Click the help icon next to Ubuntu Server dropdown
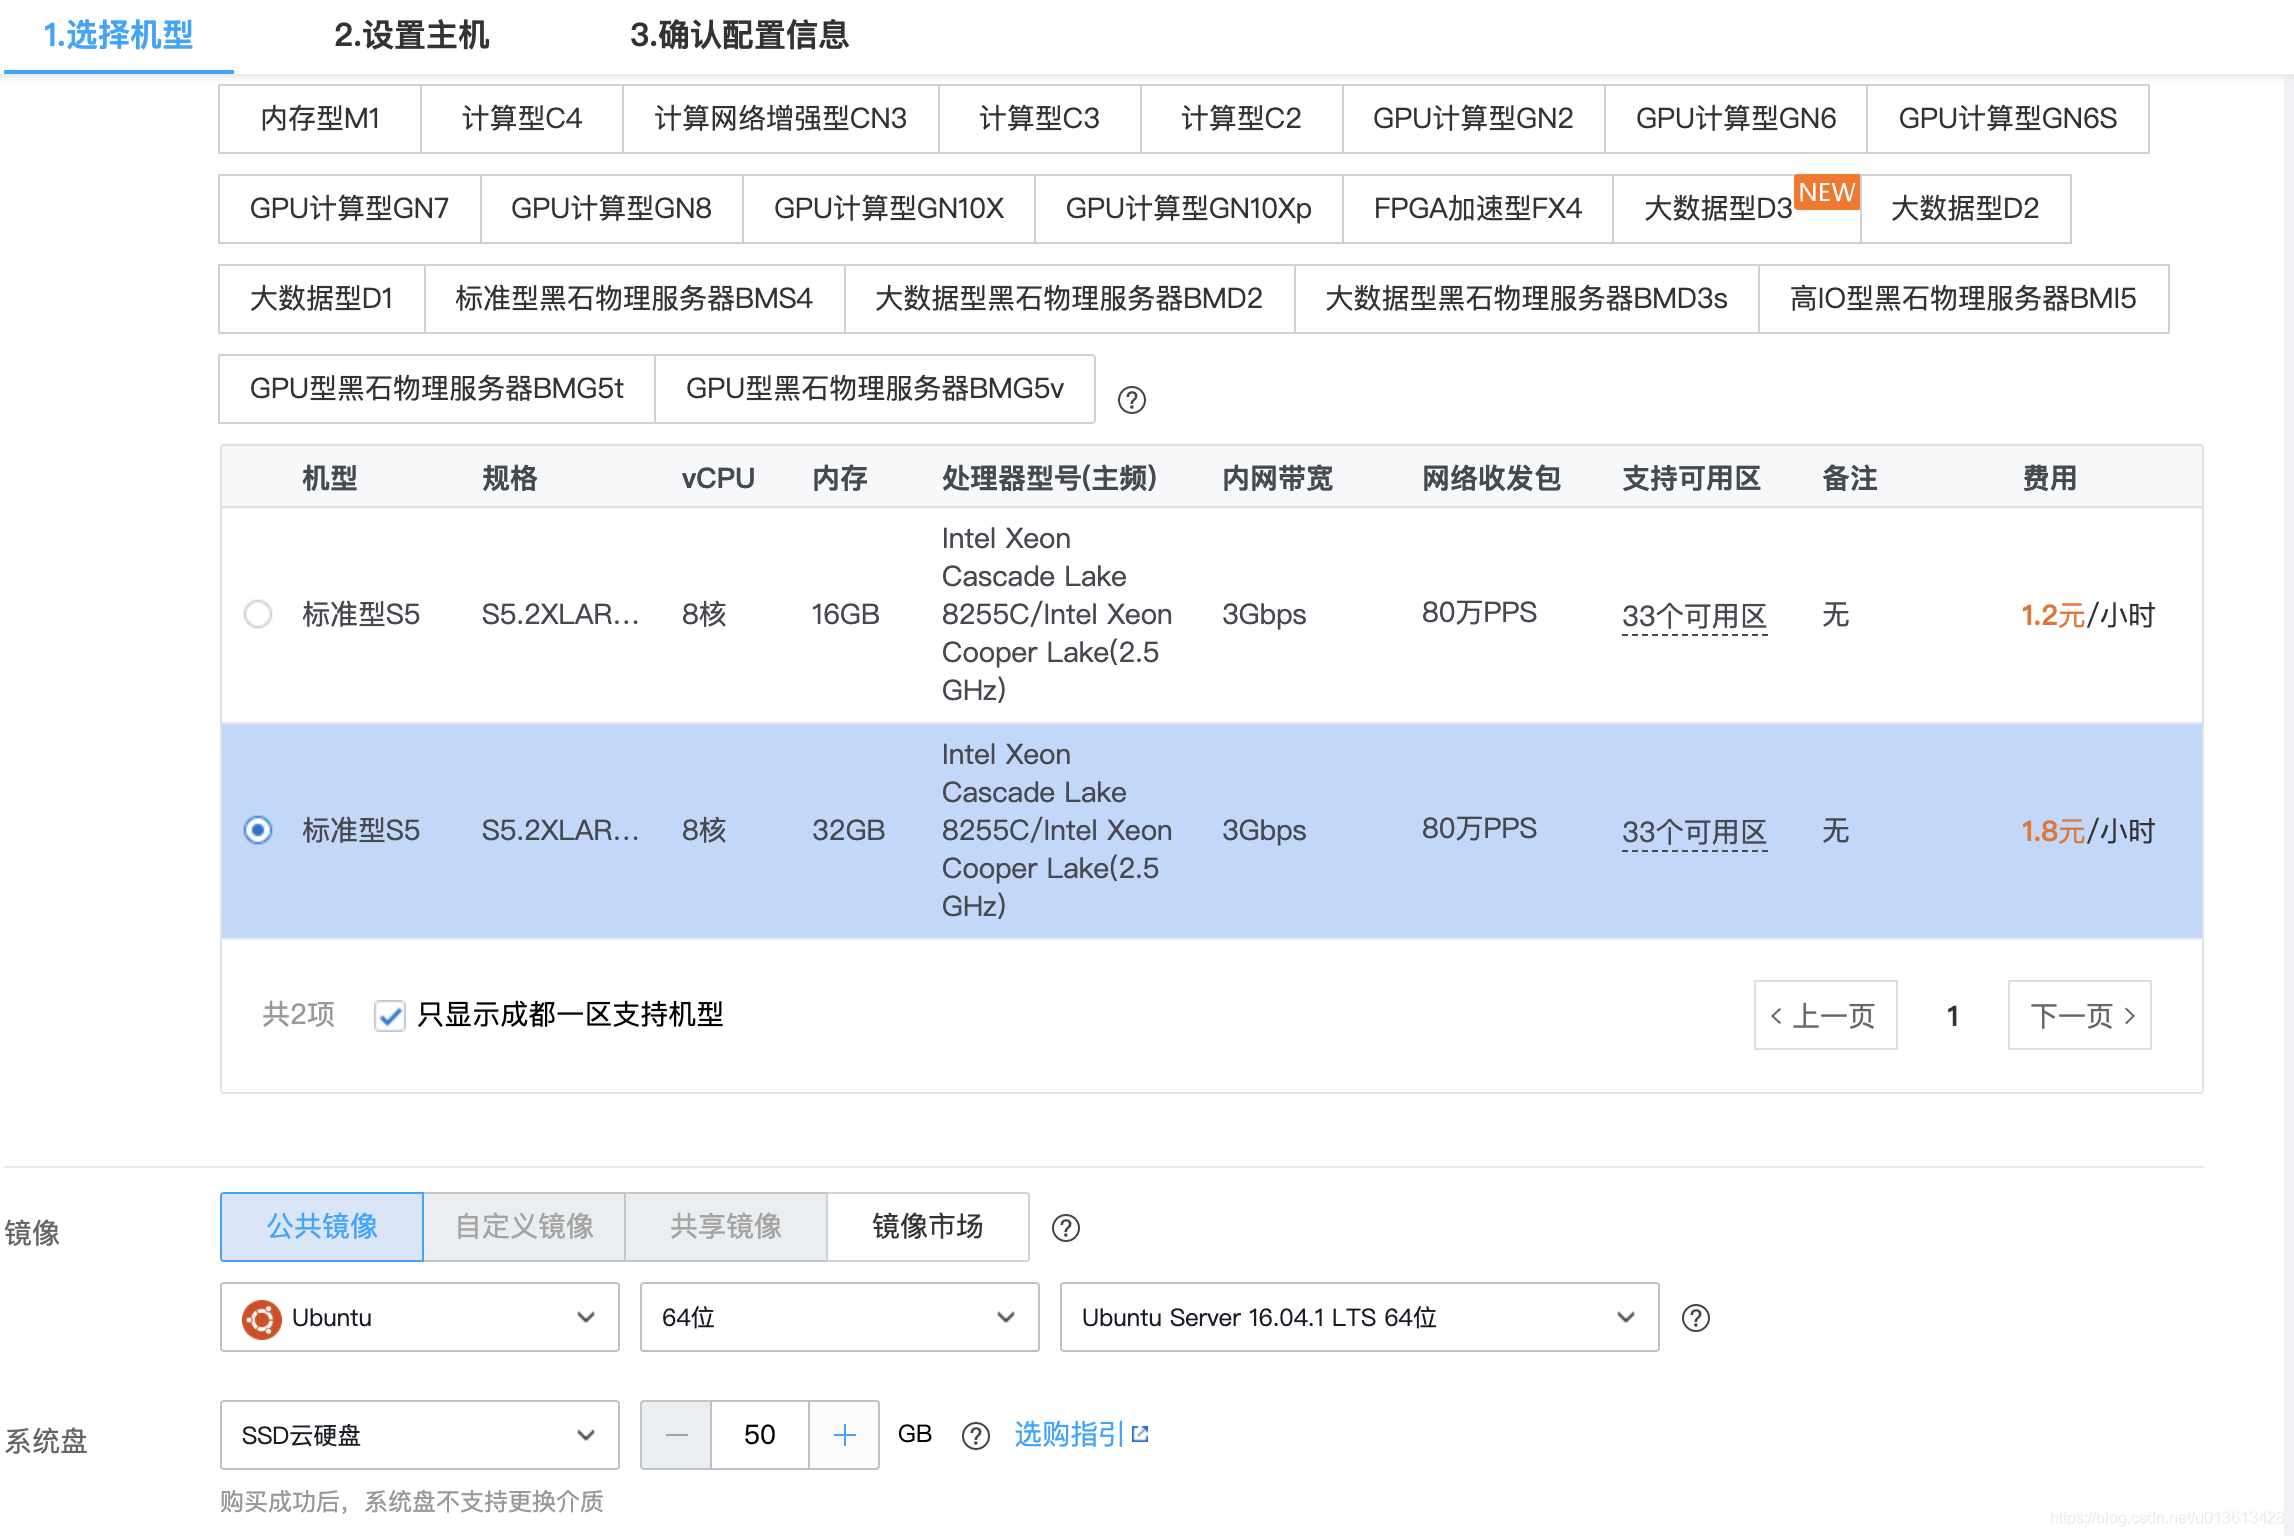This screenshot has height=1536, width=2294. coord(1697,1317)
